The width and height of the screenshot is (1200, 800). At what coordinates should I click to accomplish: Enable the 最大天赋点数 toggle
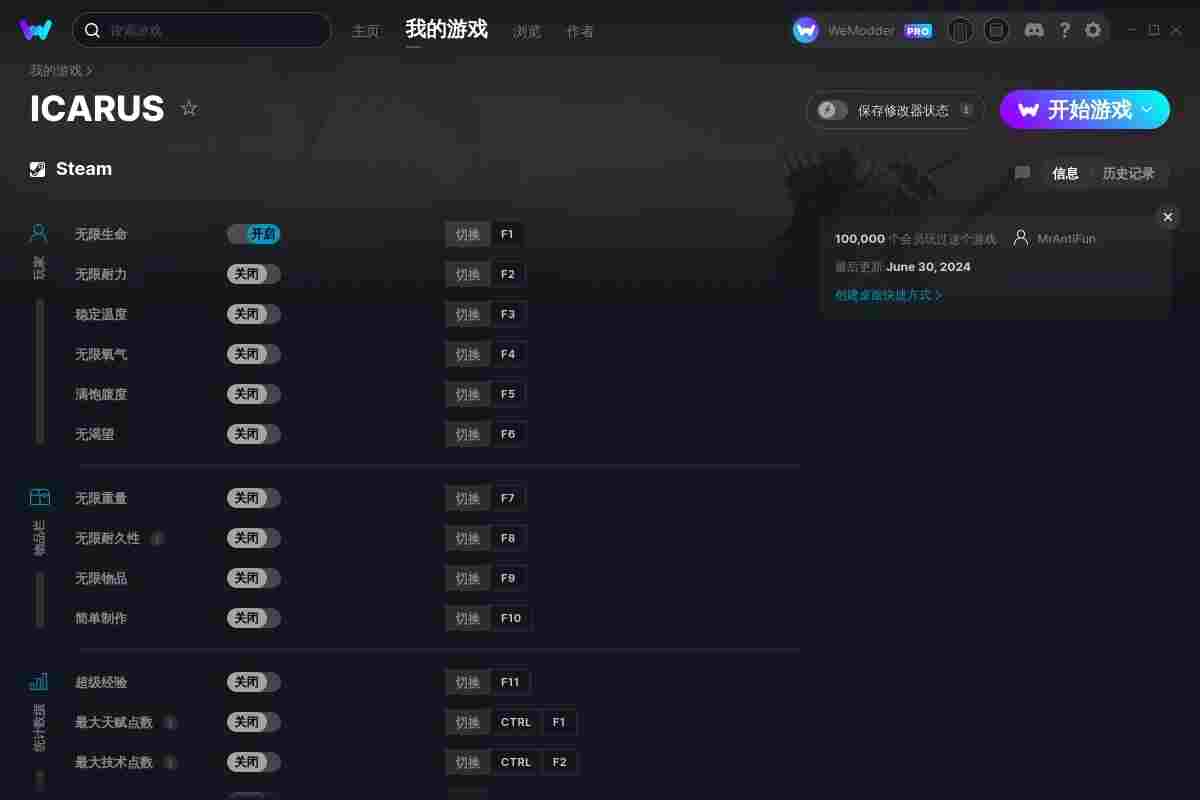point(254,722)
